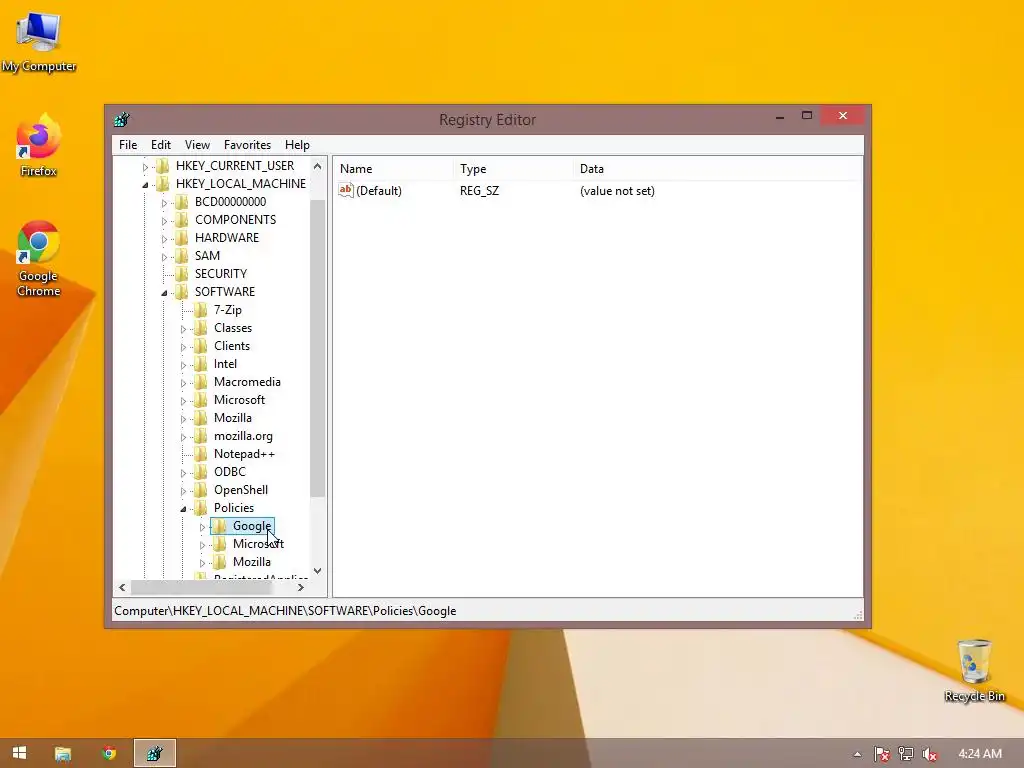Expand the Classes key
Screen dimensions: 1024x768
[183, 329]
